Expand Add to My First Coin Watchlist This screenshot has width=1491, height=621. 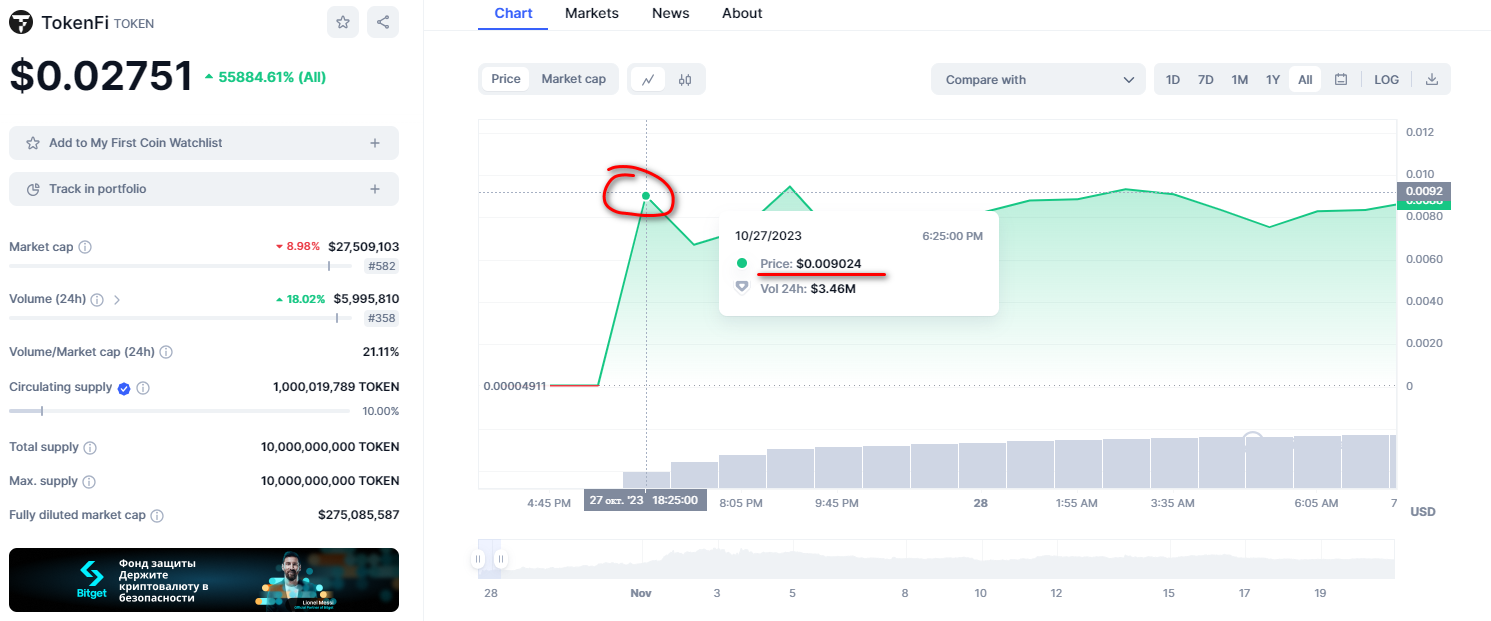pyautogui.click(x=375, y=143)
